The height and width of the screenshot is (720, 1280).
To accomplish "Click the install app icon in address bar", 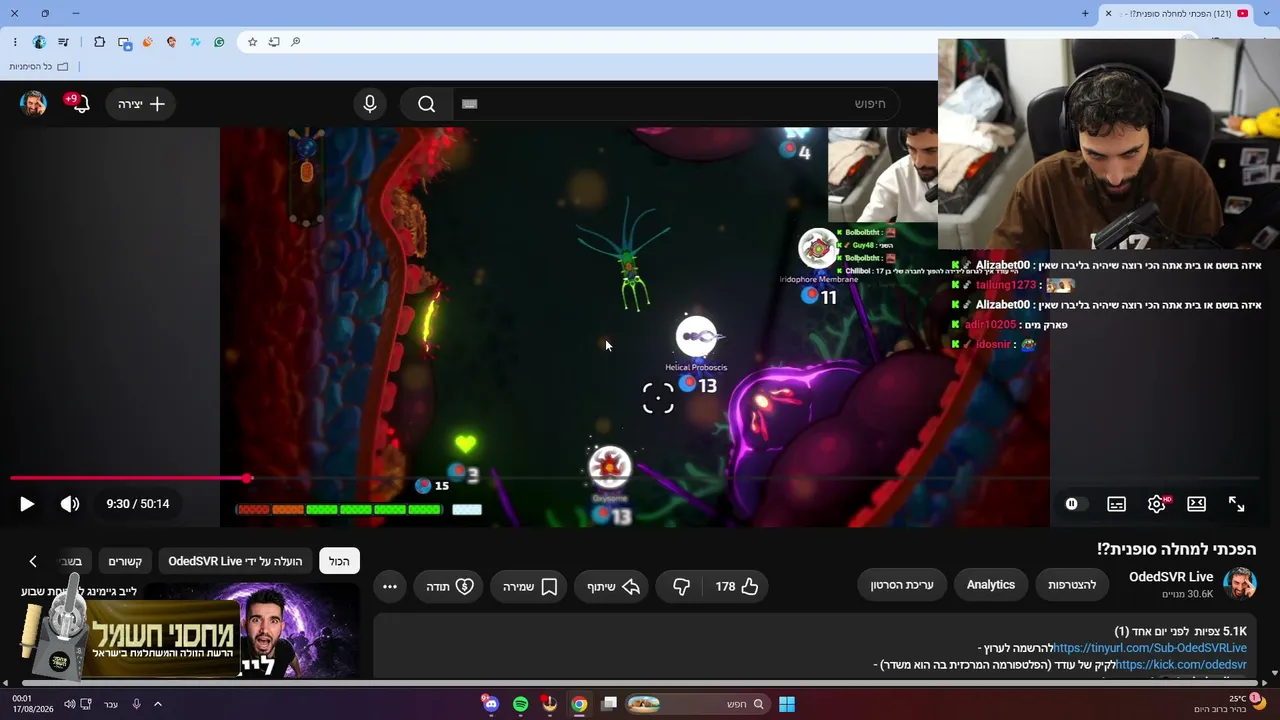I will 274,42.
